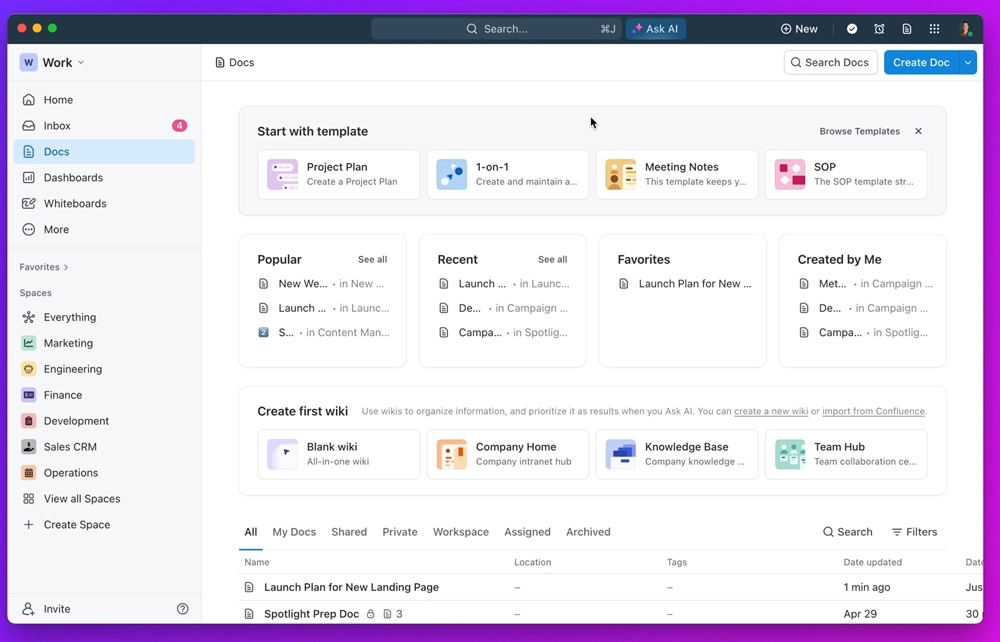The height and width of the screenshot is (642, 1000).
Task: Open Filters for the docs list
Action: click(x=914, y=532)
